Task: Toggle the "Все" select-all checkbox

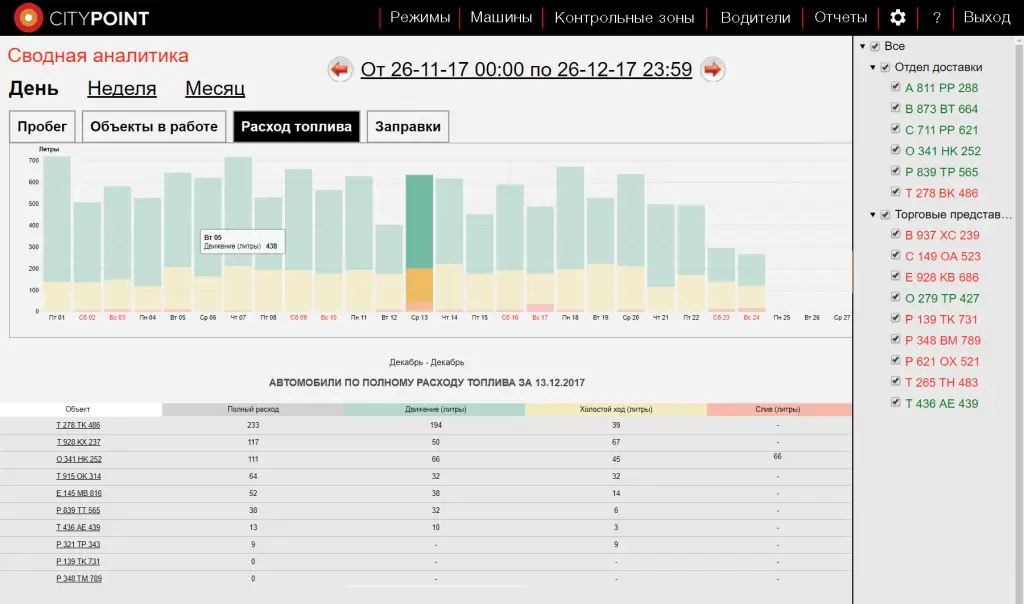Action: 875,47
